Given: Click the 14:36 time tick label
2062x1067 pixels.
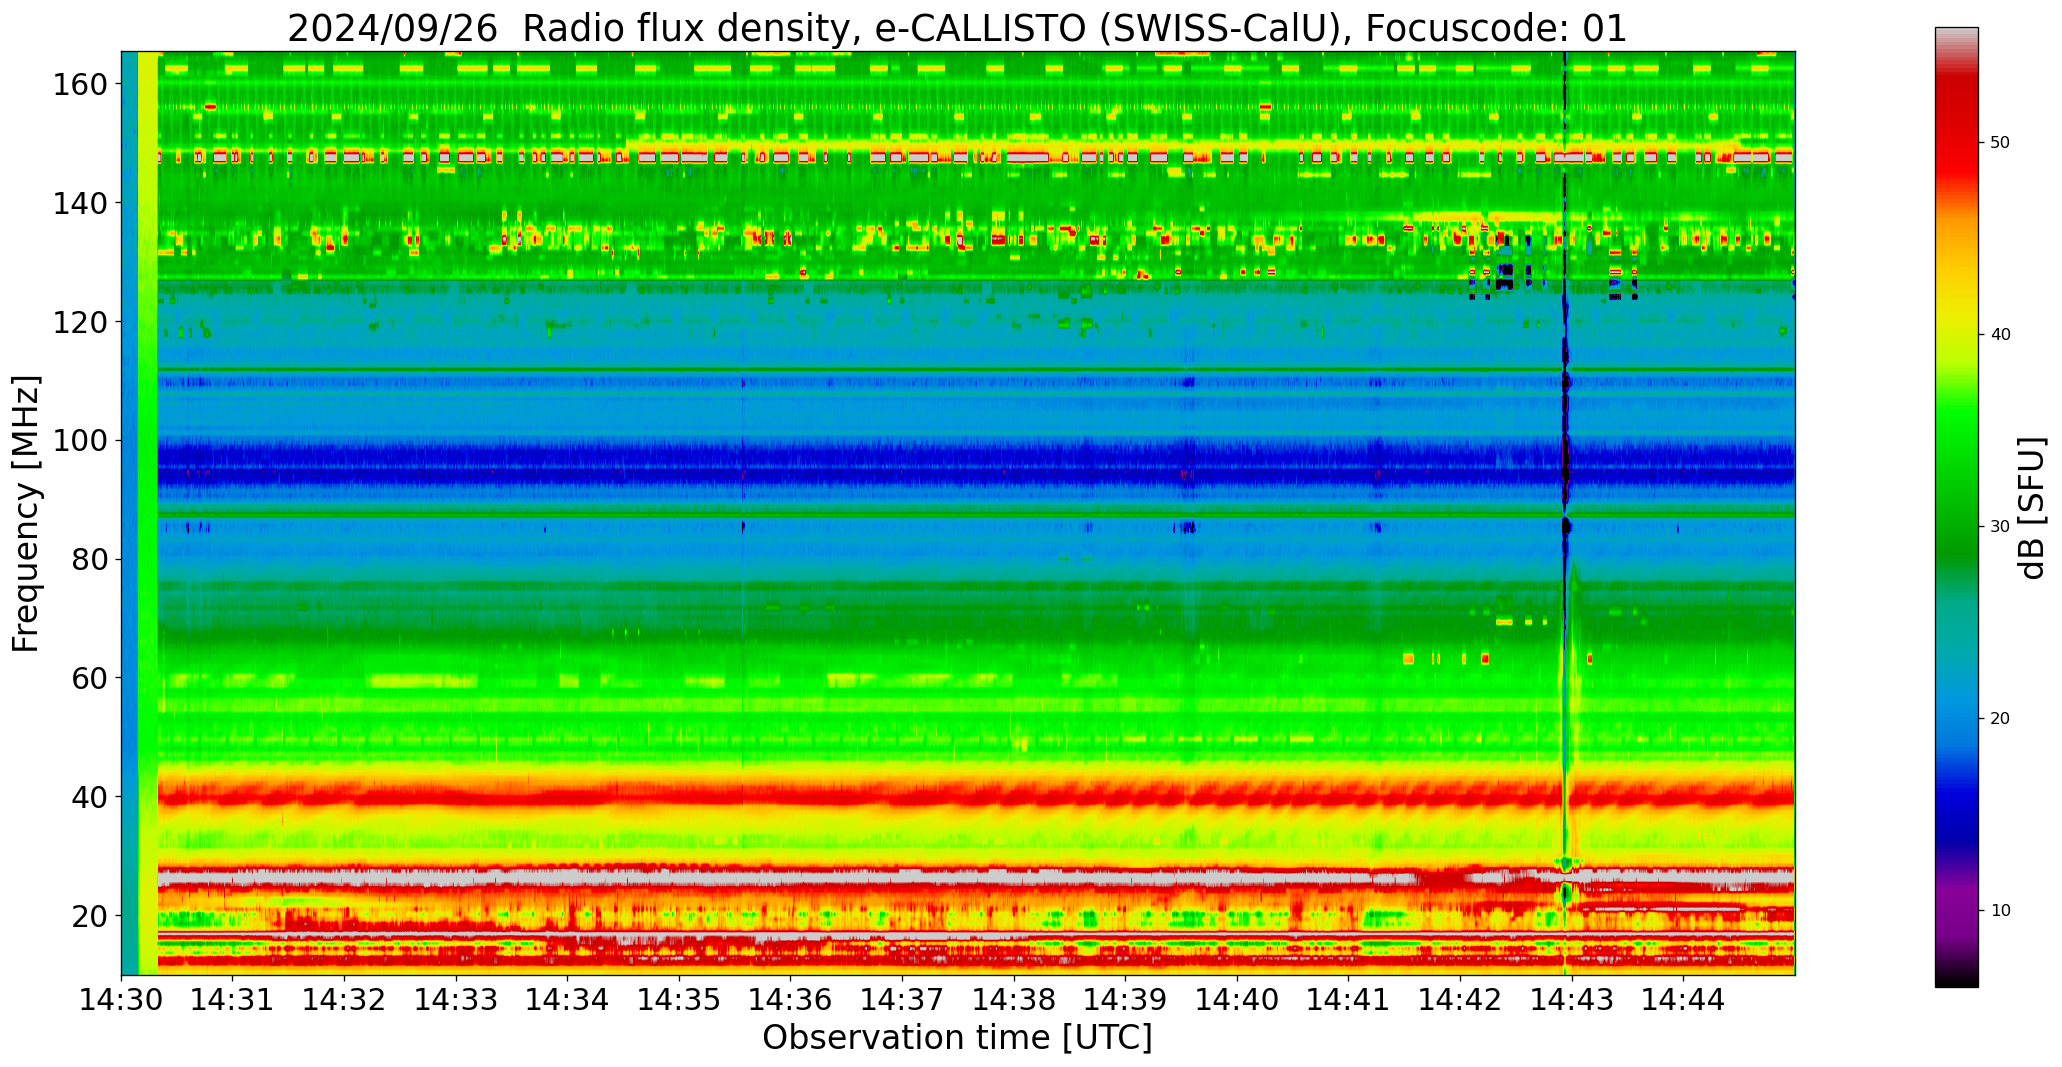Looking at the screenshot, I should coord(791,999).
